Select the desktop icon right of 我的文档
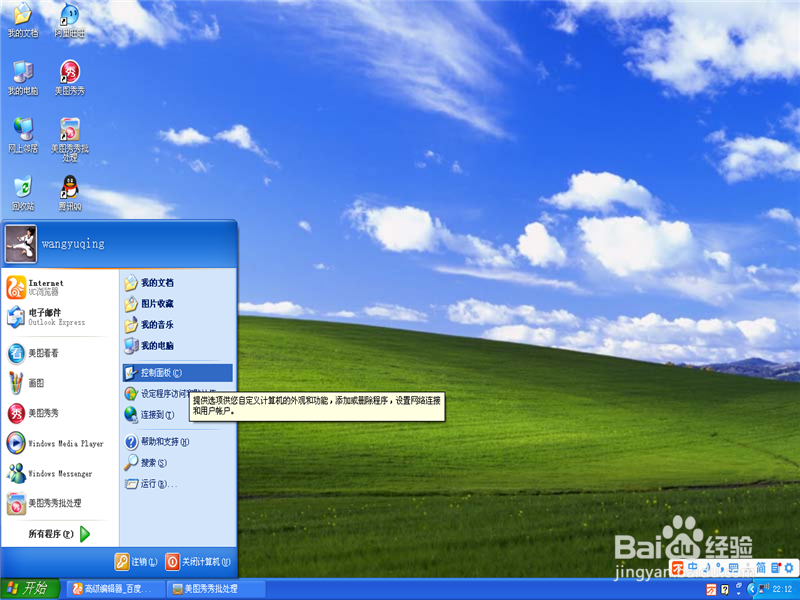The height and width of the screenshot is (600, 800). pyautogui.click(x=70, y=20)
